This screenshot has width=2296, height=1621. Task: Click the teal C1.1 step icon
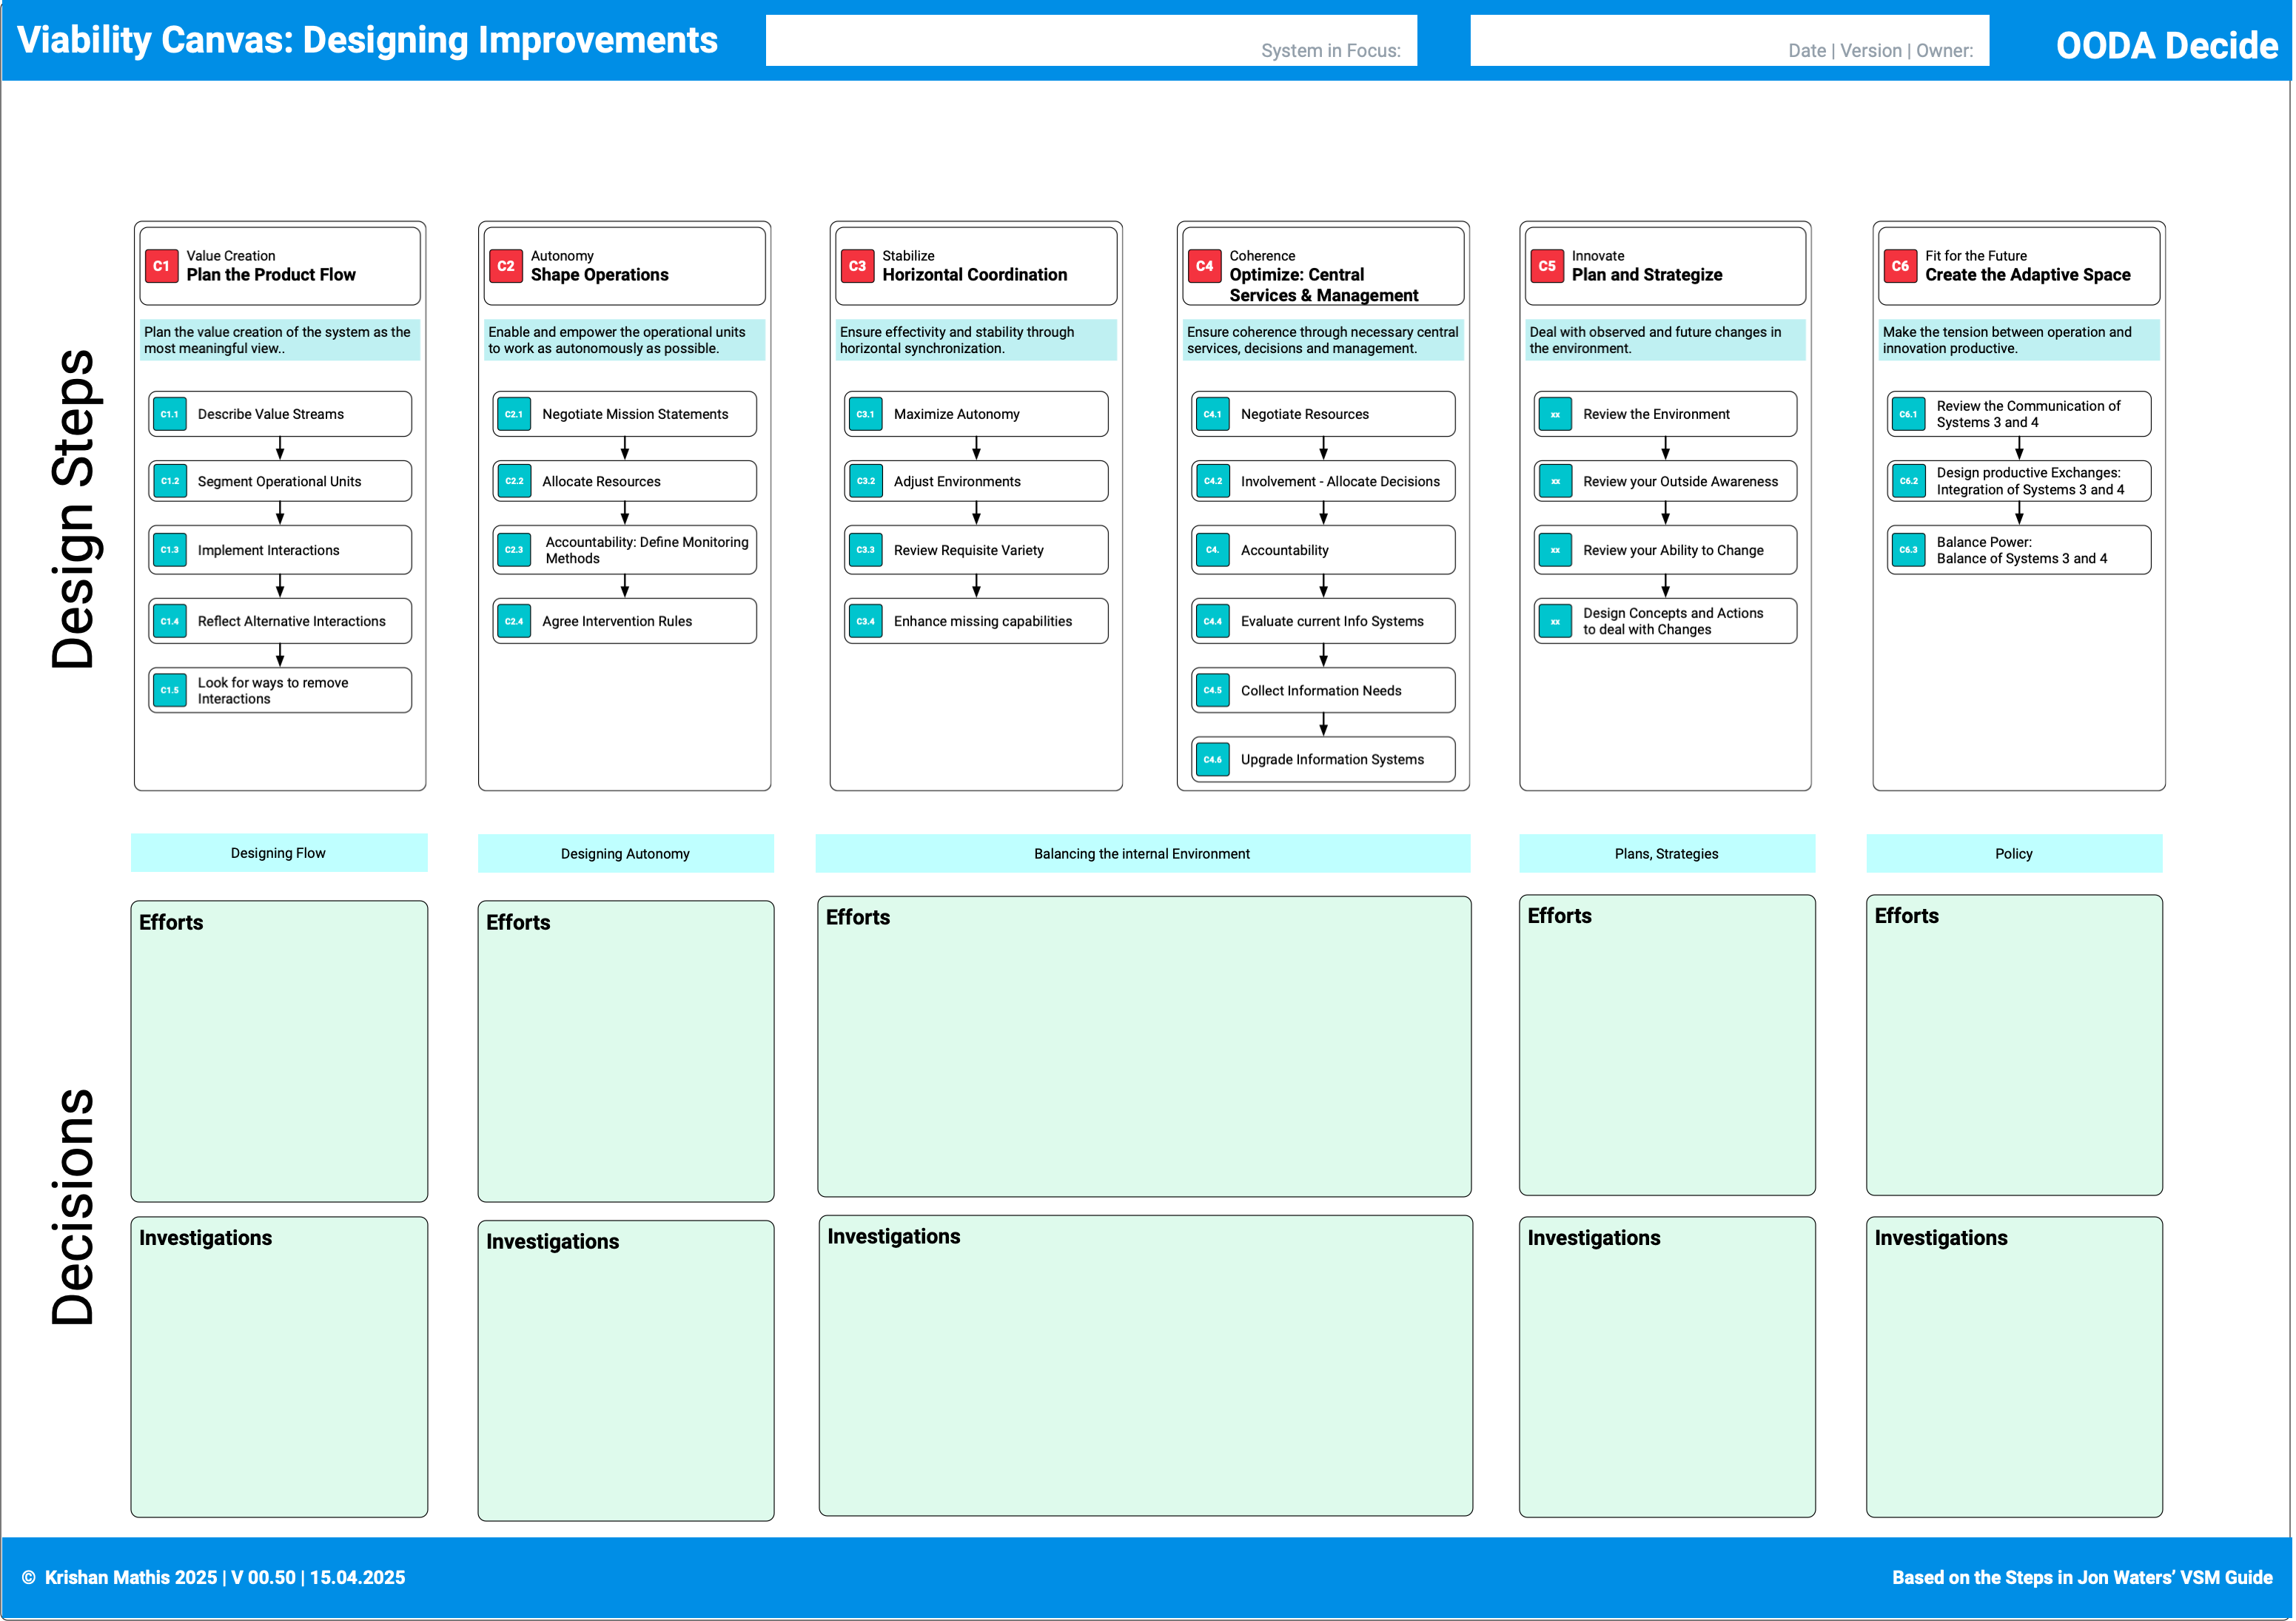pyautogui.click(x=170, y=414)
